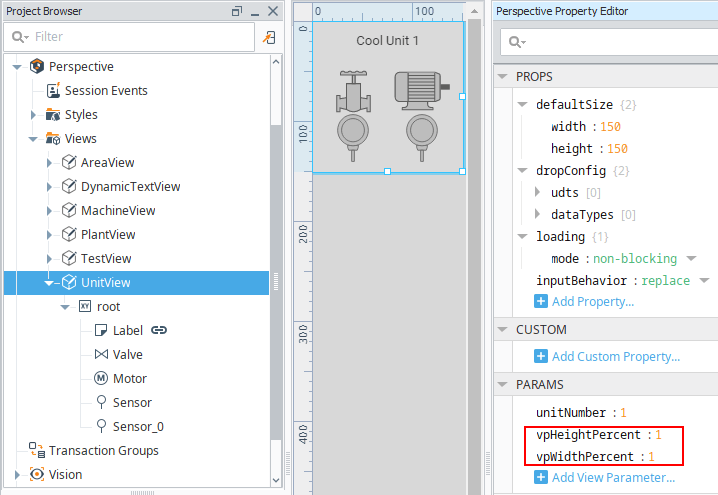
Task: Click the plus icon next to Add Property
Action: click(x=541, y=301)
